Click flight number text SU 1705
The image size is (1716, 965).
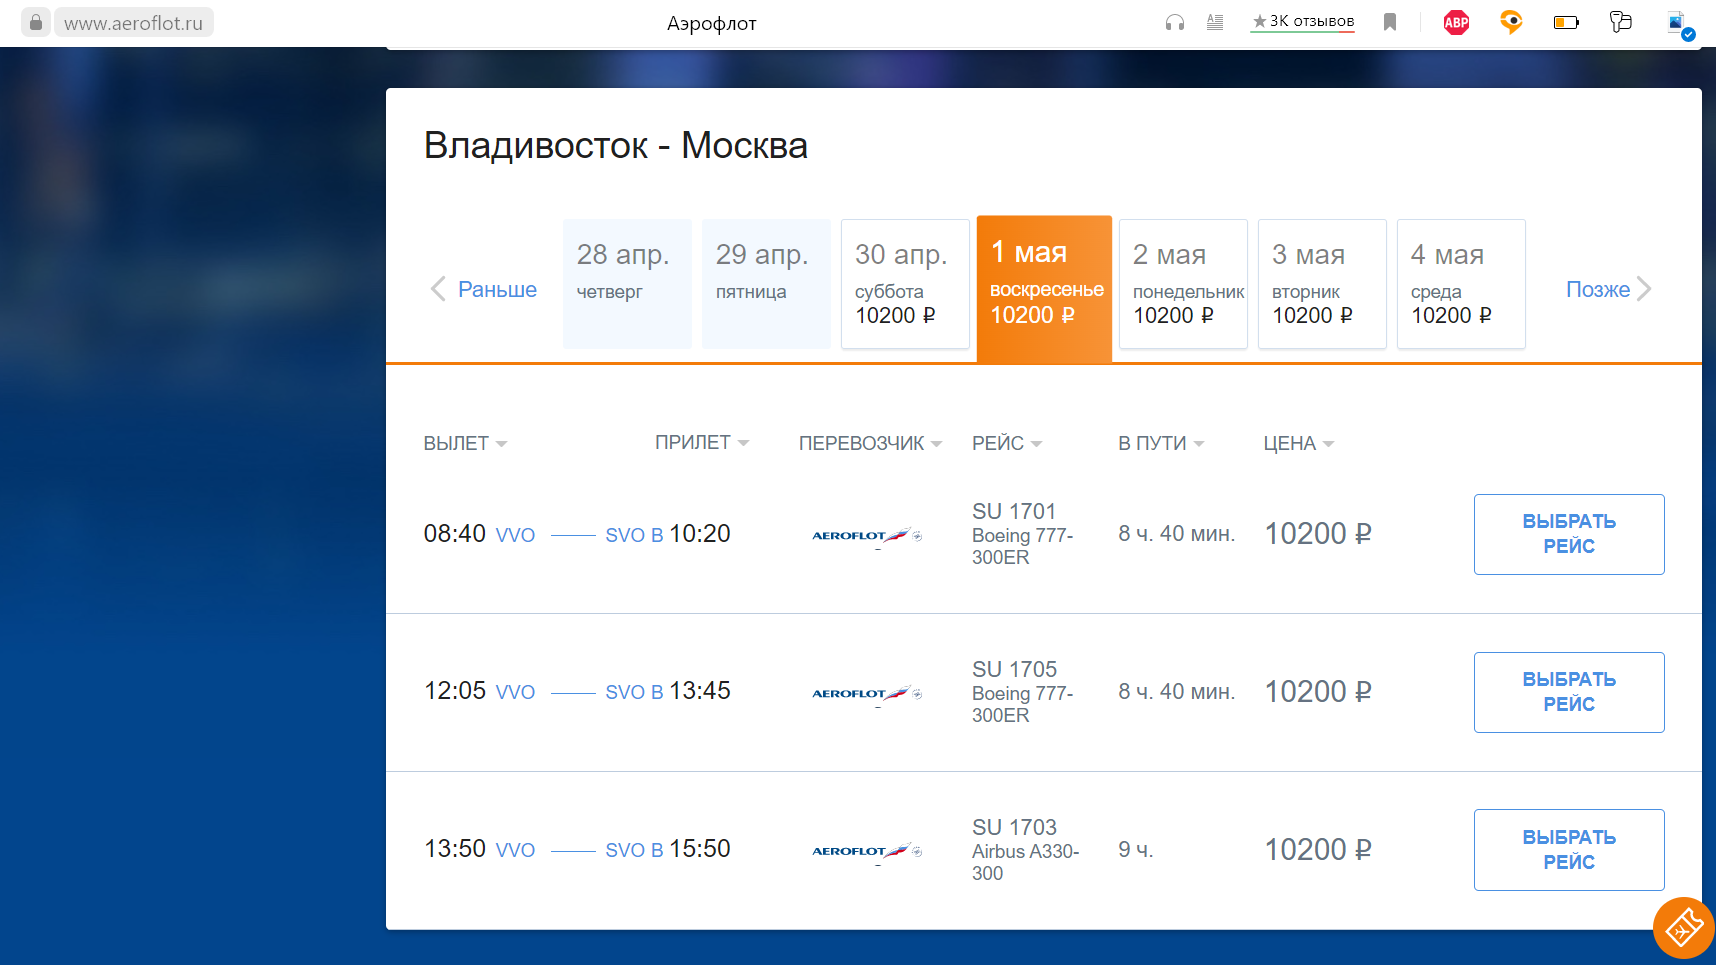pos(1014,669)
